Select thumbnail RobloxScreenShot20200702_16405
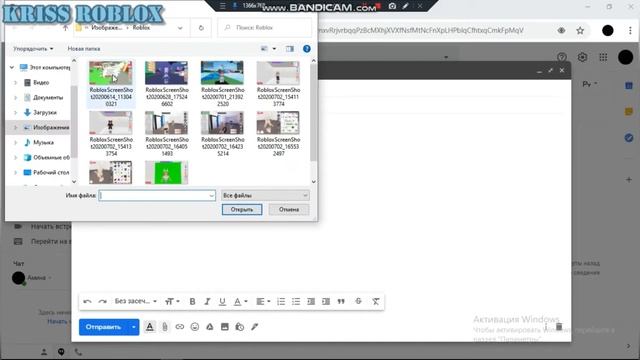 167,133
